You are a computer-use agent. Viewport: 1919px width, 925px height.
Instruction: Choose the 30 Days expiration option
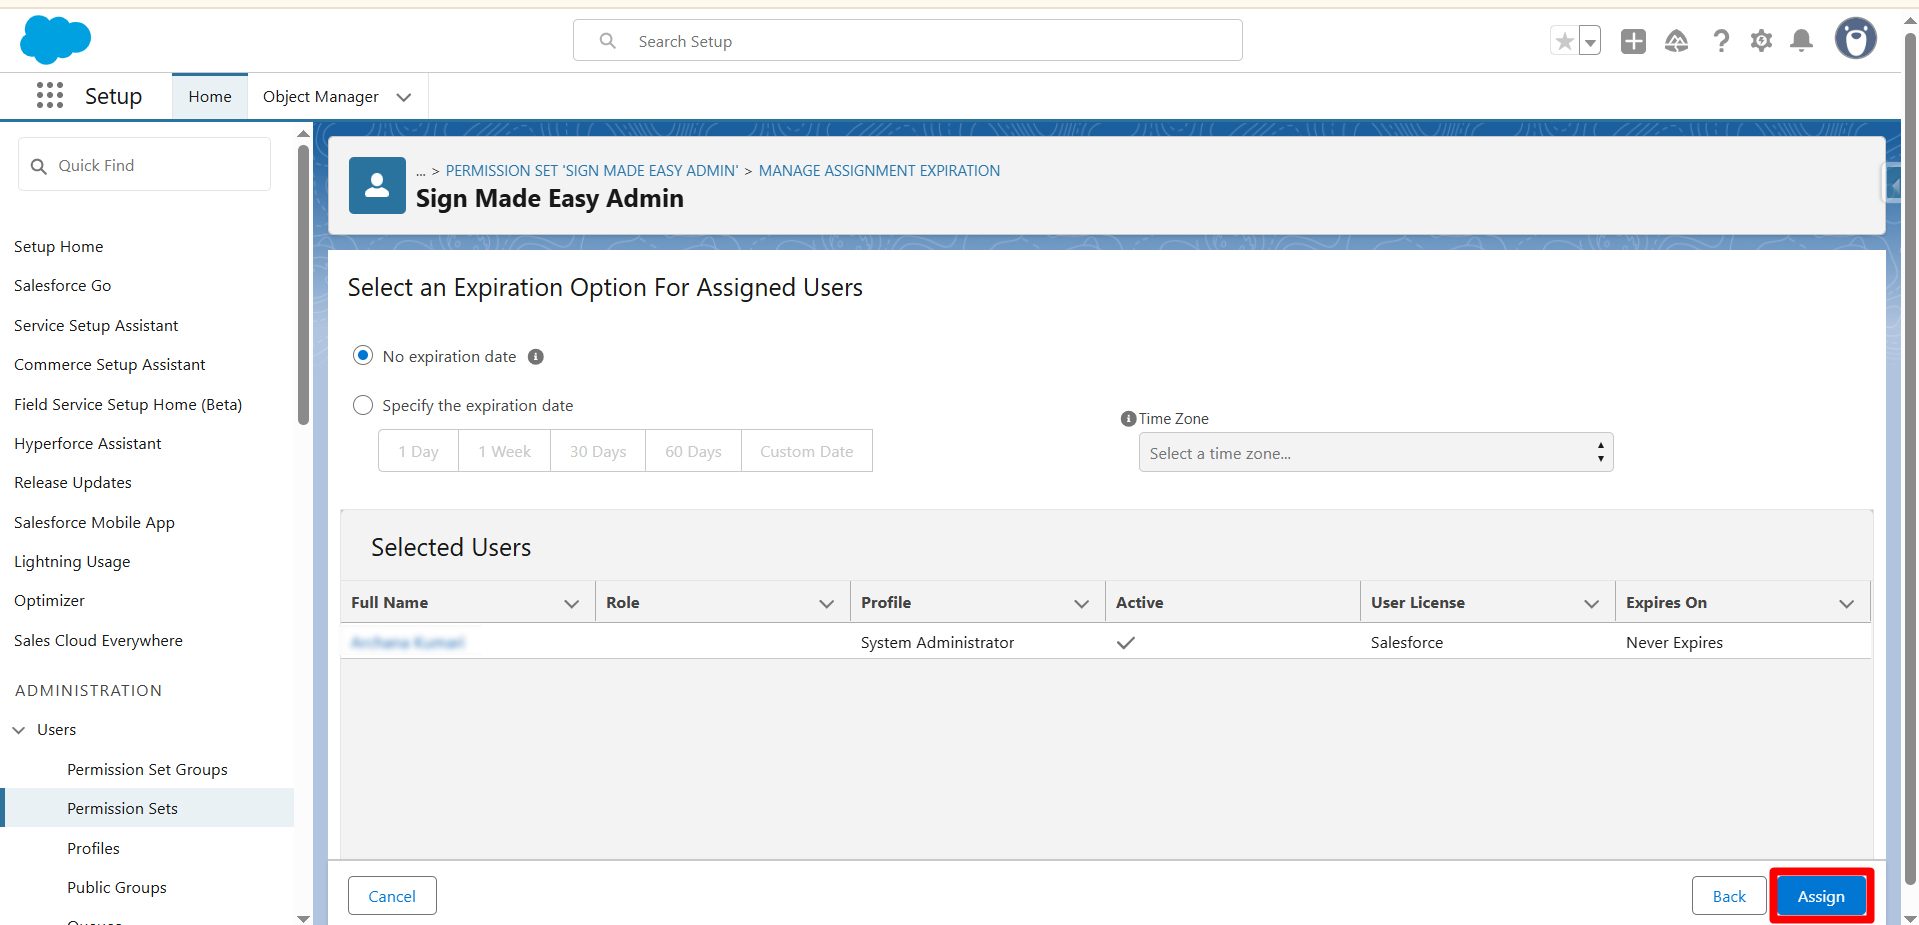click(x=598, y=451)
